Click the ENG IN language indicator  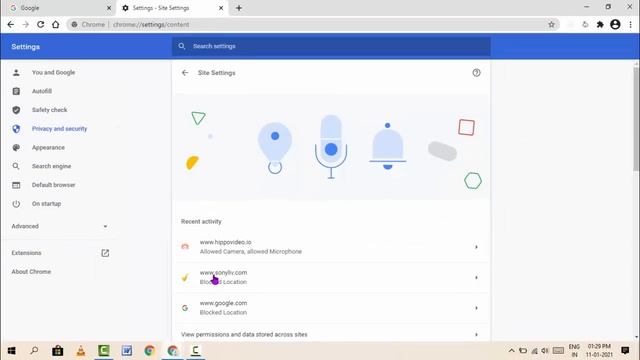[574, 351]
